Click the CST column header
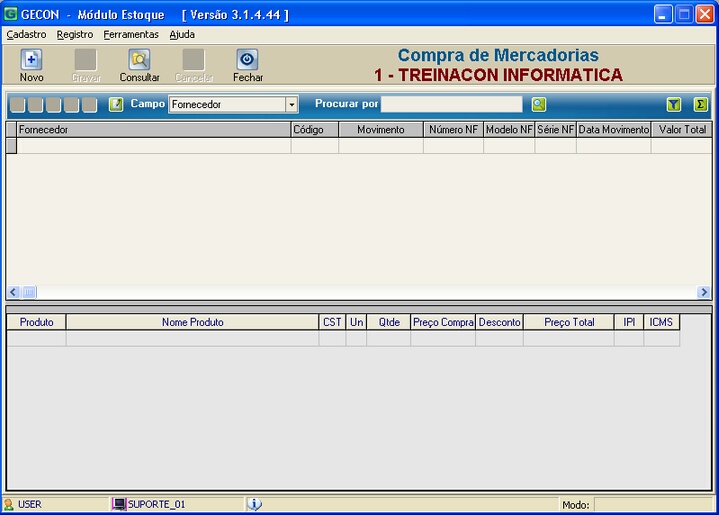The height and width of the screenshot is (515, 719). (332, 322)
